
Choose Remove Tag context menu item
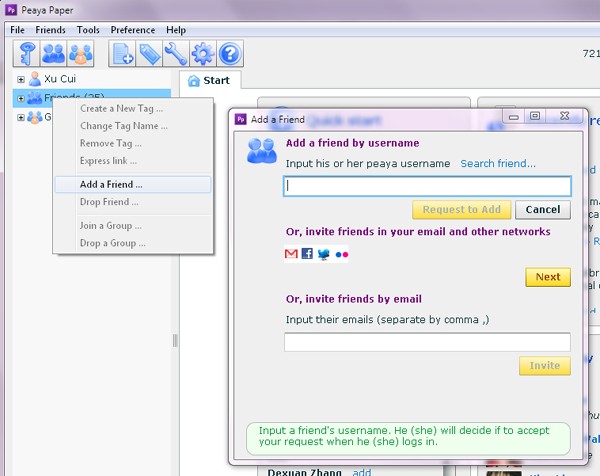coord(133,143)
